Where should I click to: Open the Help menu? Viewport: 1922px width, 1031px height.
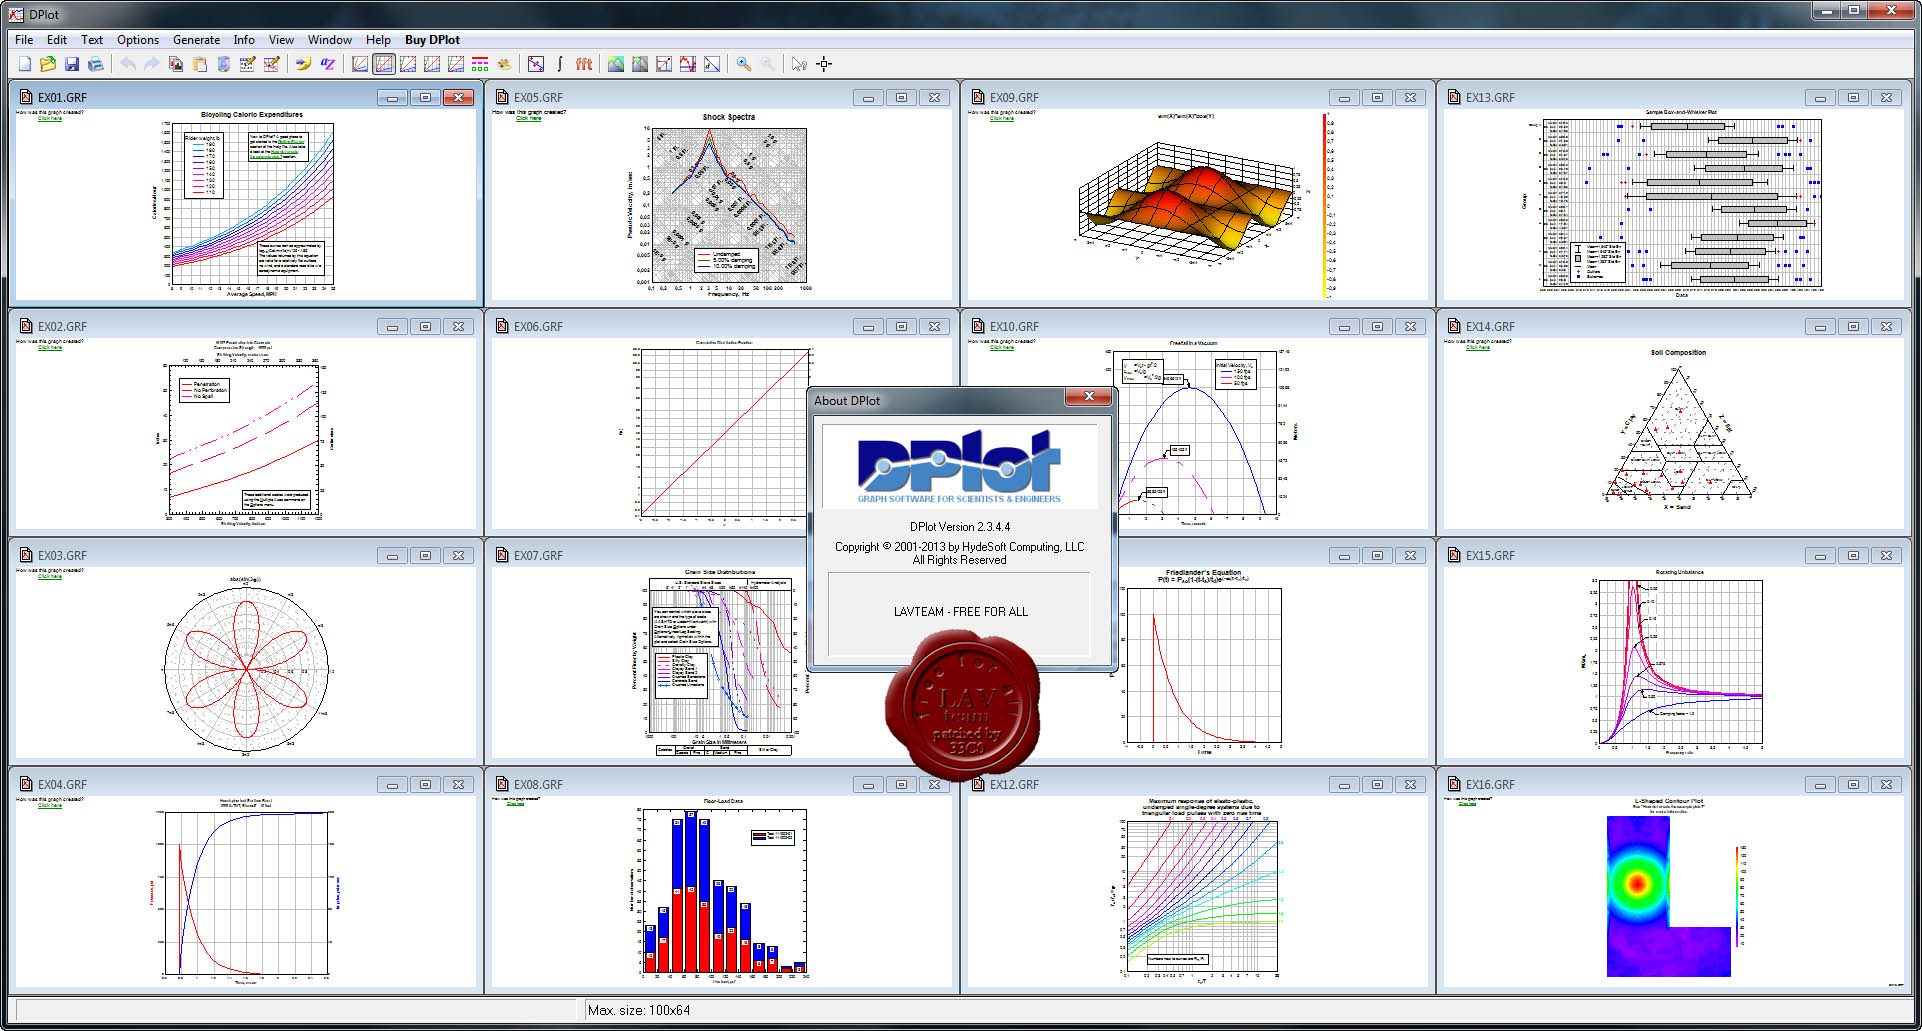pos(378,40)
